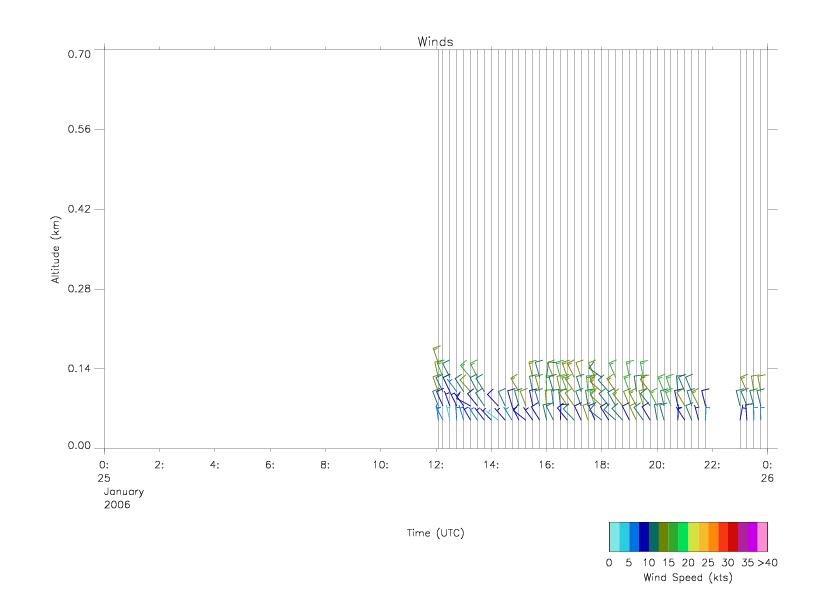Image resolution: width=827 pixels, height=611 pixels.
Task: Click the "4:" time tick label
Action: pyautogui.click(x=214, y=465)
